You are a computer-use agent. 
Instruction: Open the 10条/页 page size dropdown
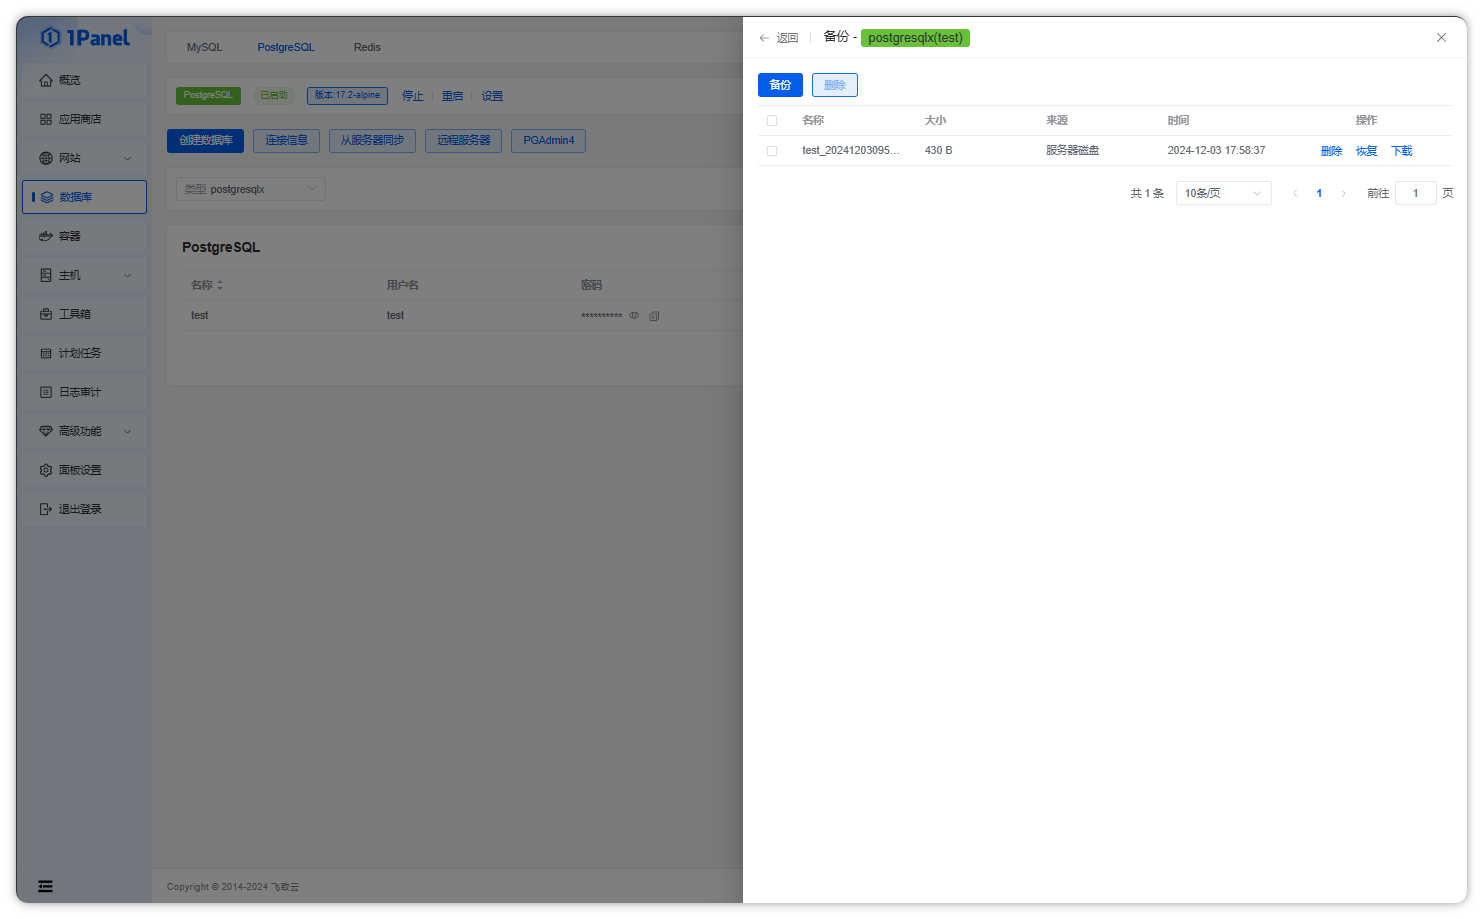1224,193
